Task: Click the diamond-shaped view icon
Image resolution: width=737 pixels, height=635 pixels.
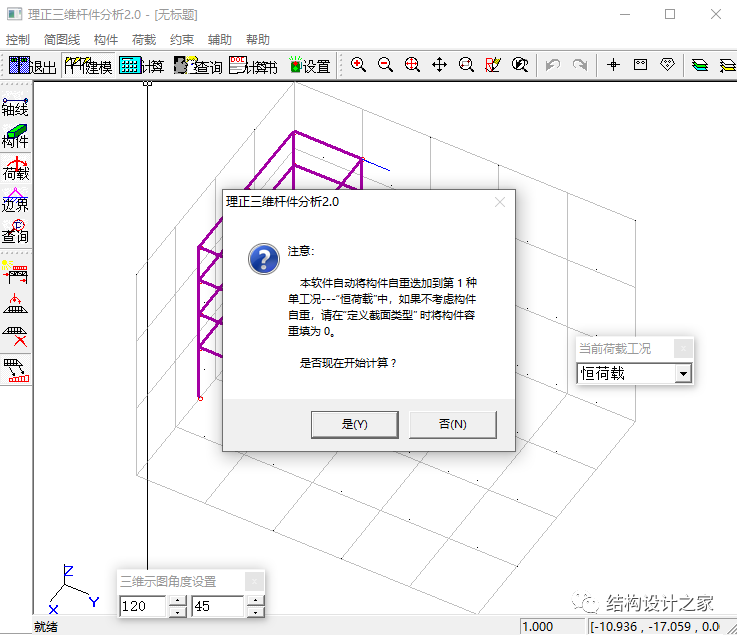Action: click(667, 64)
